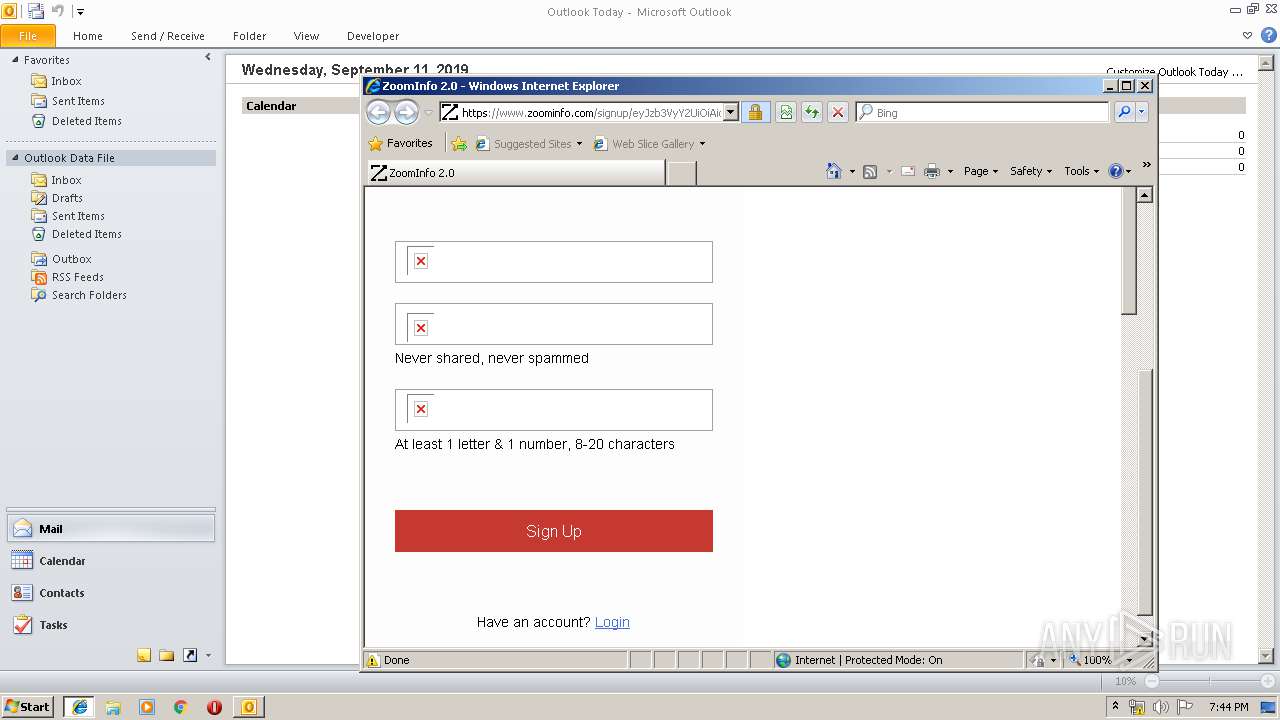Image resolution: width=1280 pixels, height=720 pixels.
Task: Click IE page scroll down arrow
Action: coord(1144,638)
